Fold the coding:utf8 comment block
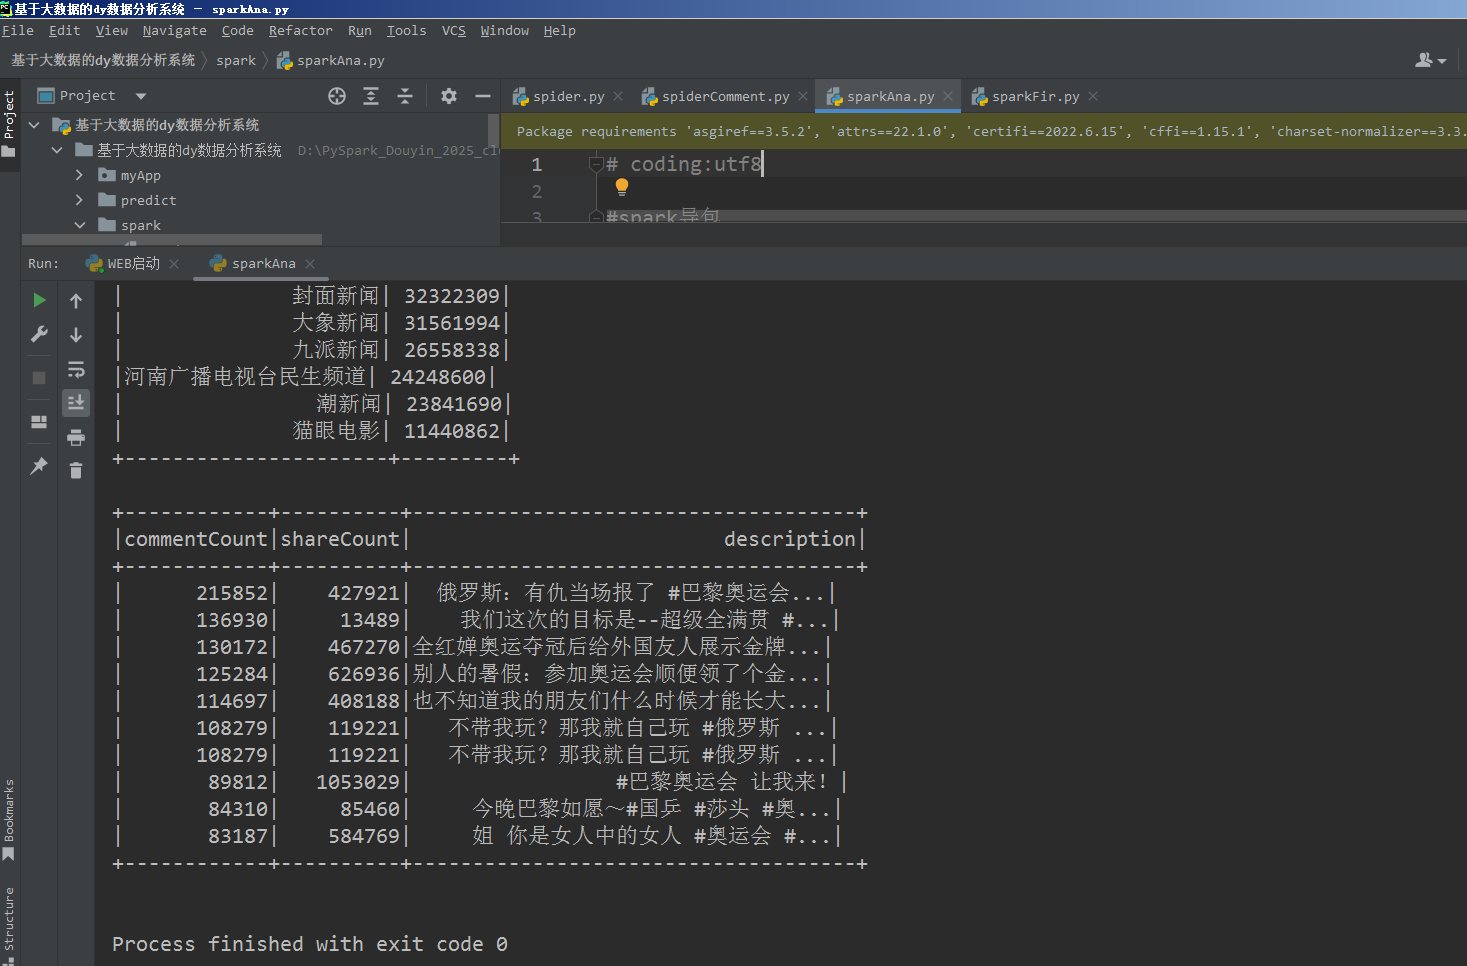The height and width of the screenshot is (966, 1467). pos(595,164)
